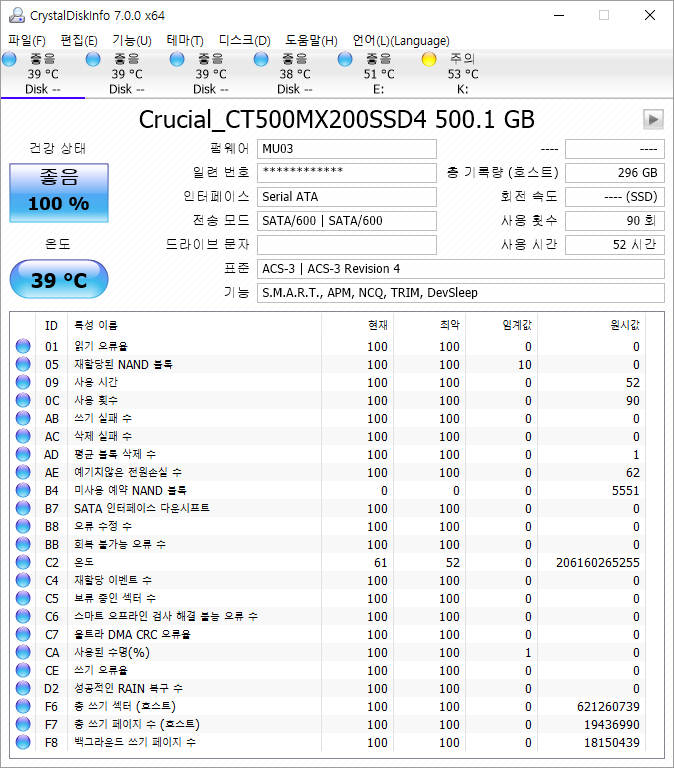Select the K: drive with caution status

[462, 74]
